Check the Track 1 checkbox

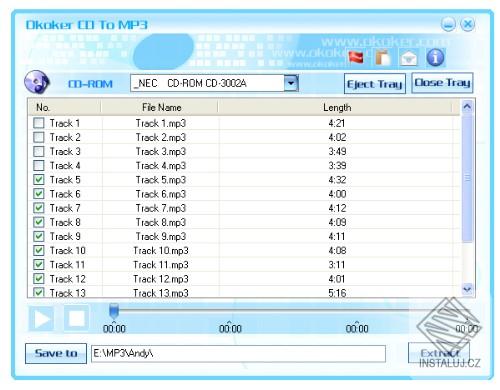pos(39,123)
